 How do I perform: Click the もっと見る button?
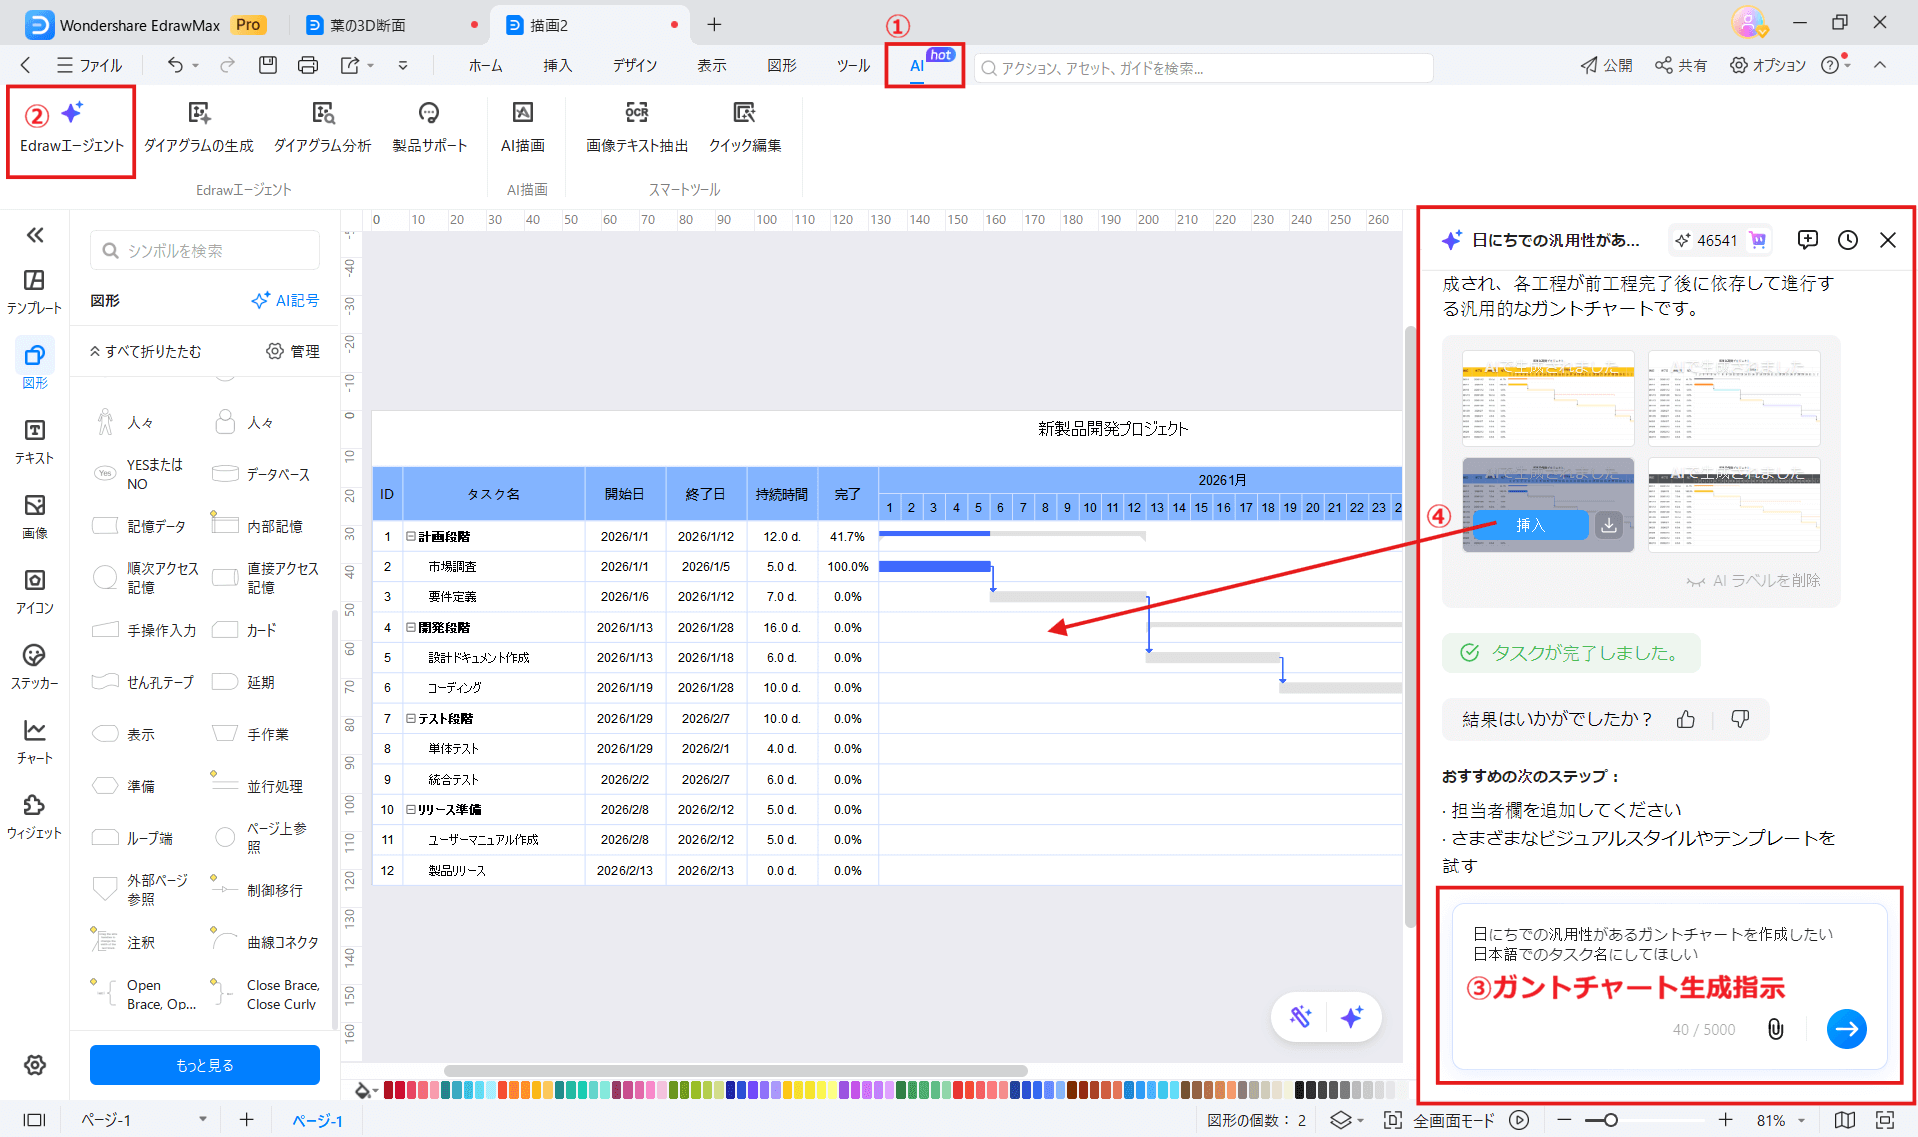(204, 1064)
